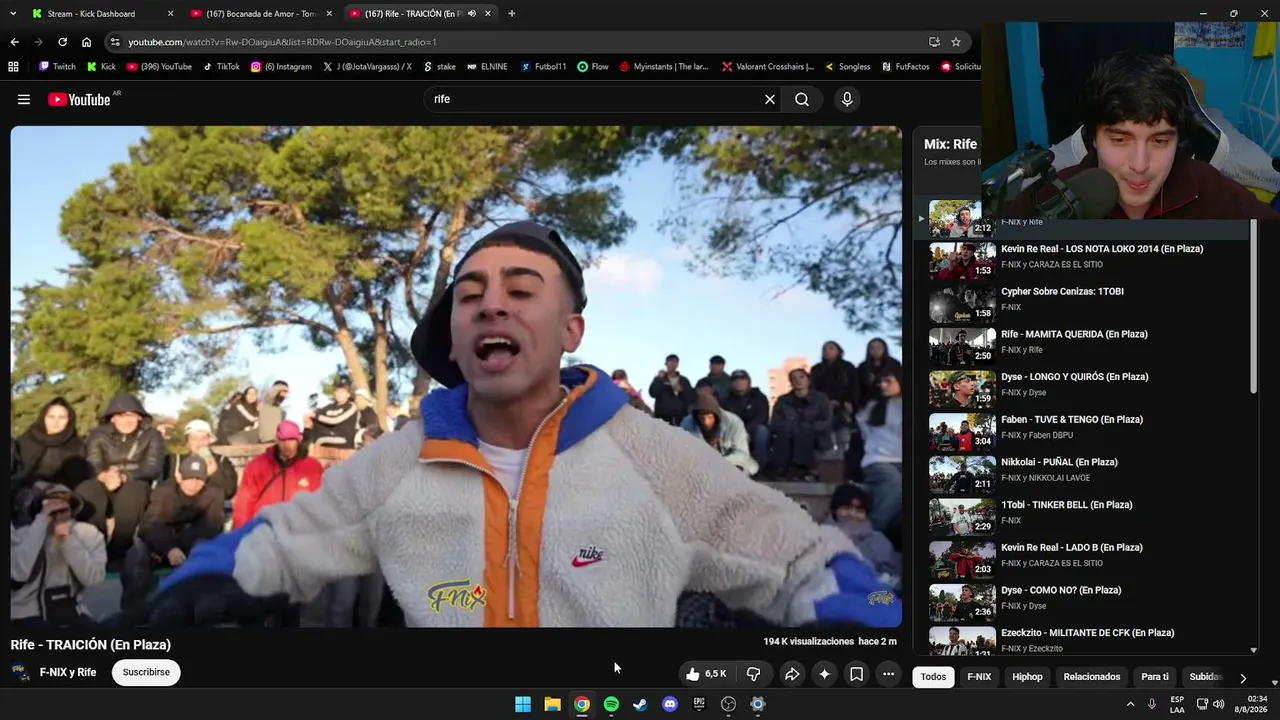Open Spotify from the taskbar
Screen dimensions: 1280x720
(x=611, y=704)
